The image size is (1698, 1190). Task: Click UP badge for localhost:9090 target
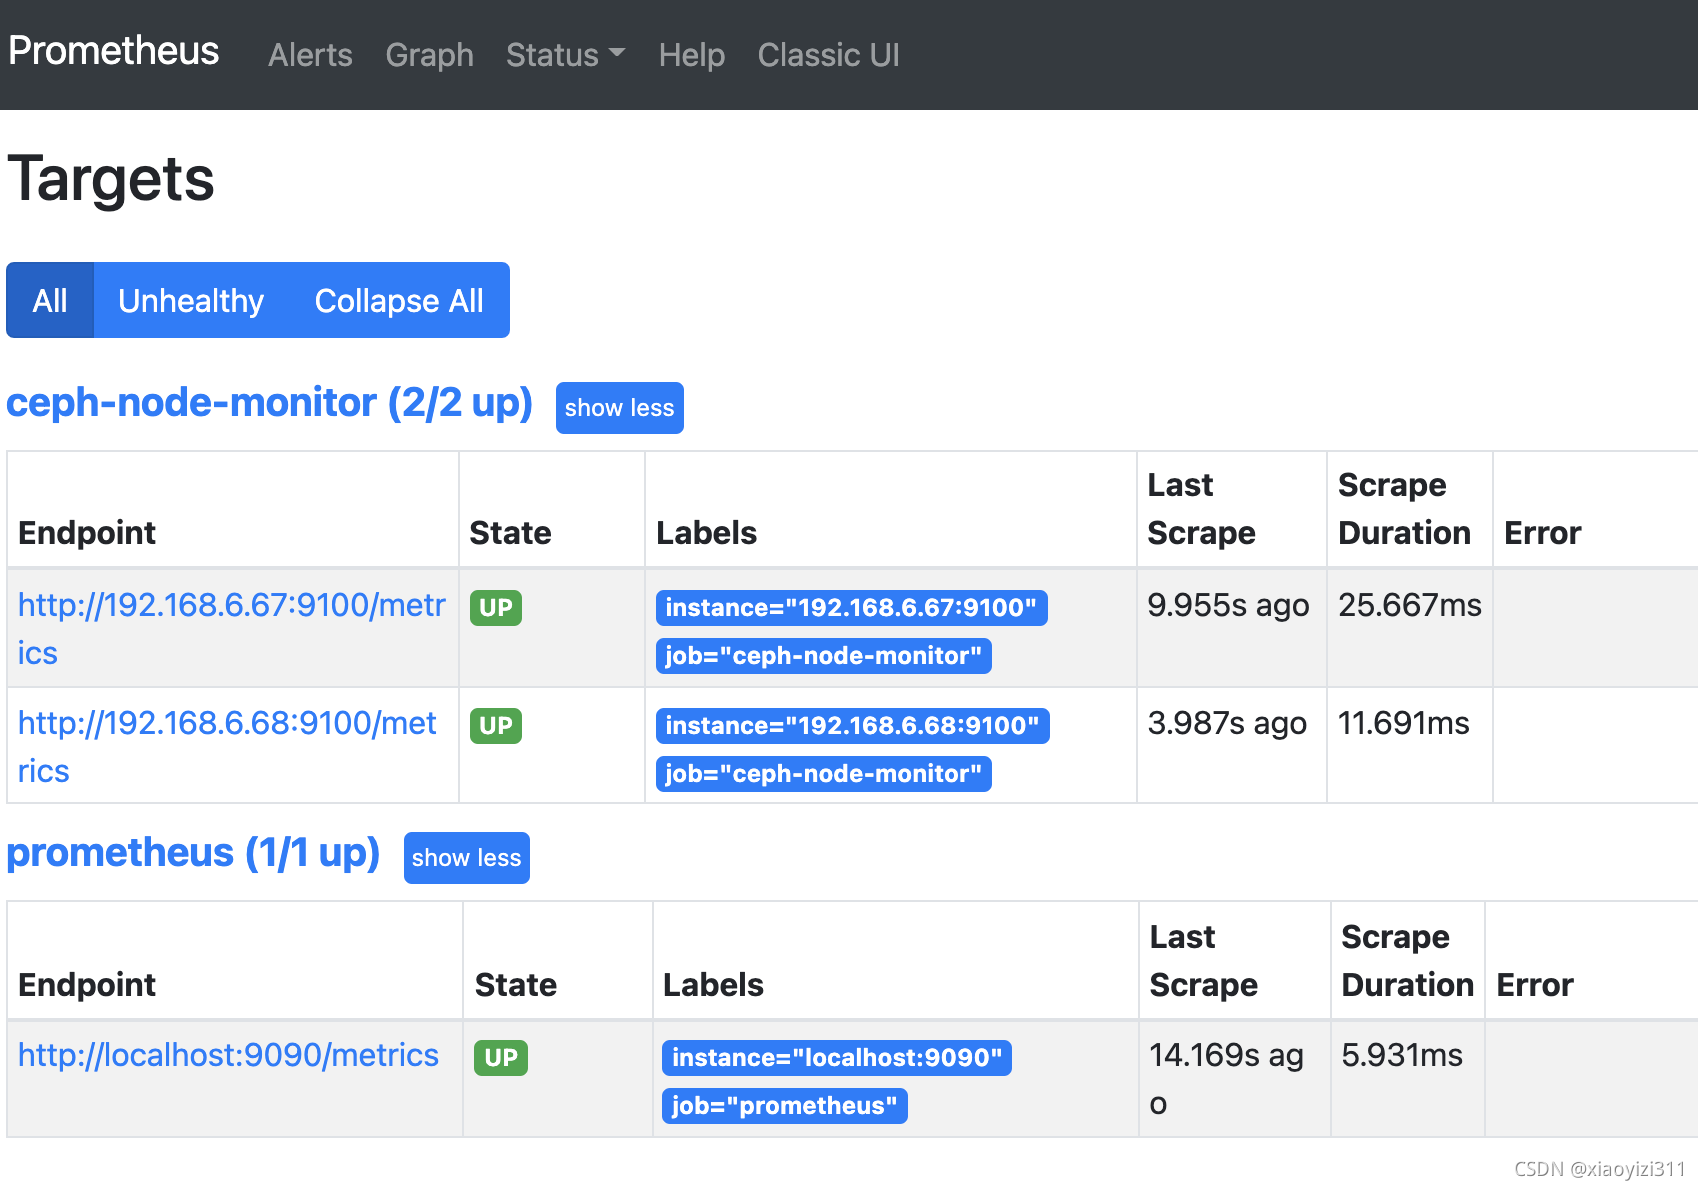[500, 1058]
